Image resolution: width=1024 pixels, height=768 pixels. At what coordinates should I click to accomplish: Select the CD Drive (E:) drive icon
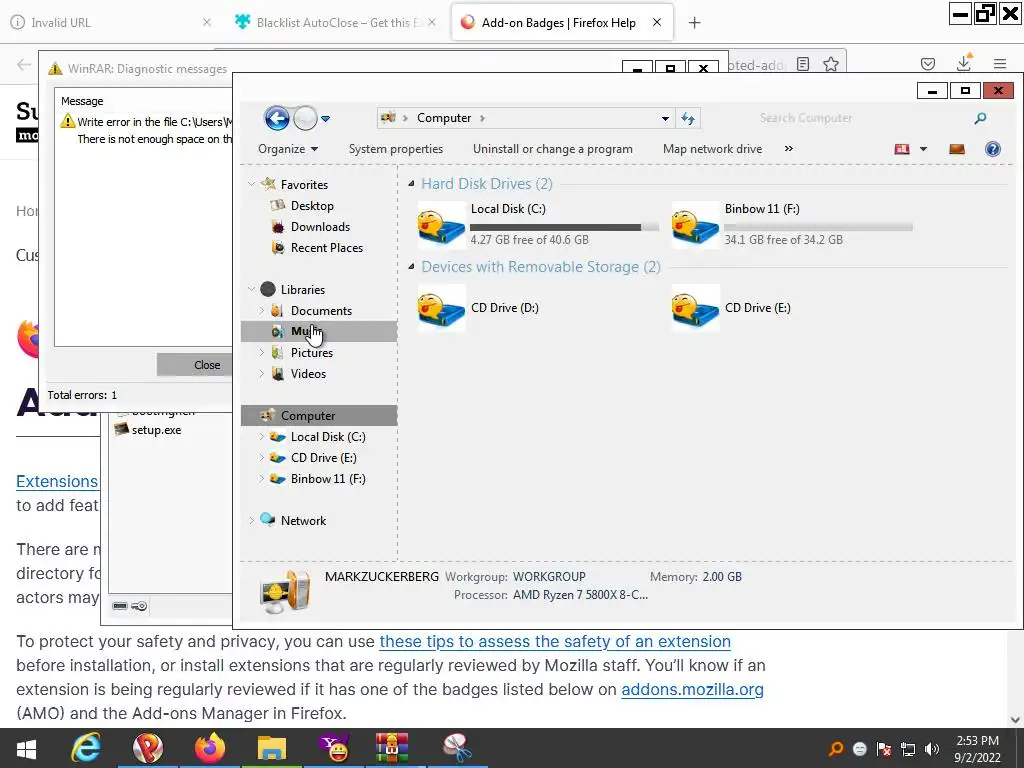click(695, 308)
